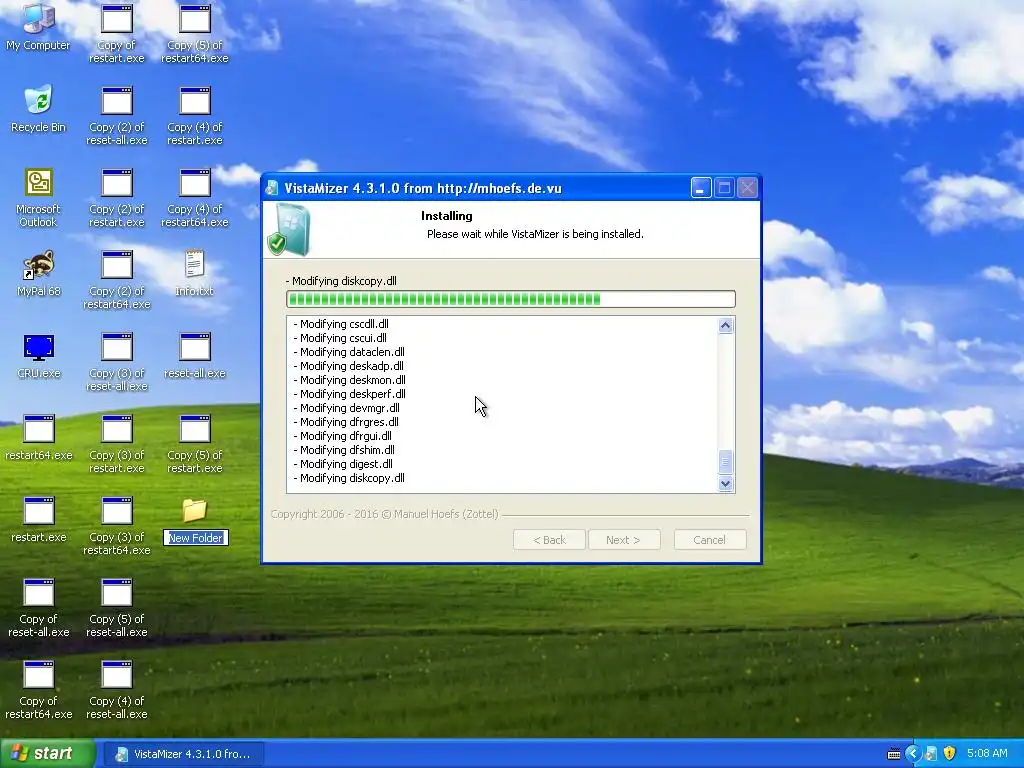Screen dimensions: 1024x768
Task: Select Copy (2) of restart.exe icon
Action: click(117, 182)
